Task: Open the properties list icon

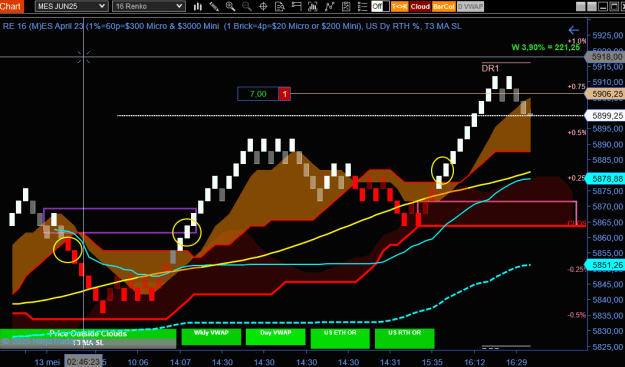Action: click(362, 6)
